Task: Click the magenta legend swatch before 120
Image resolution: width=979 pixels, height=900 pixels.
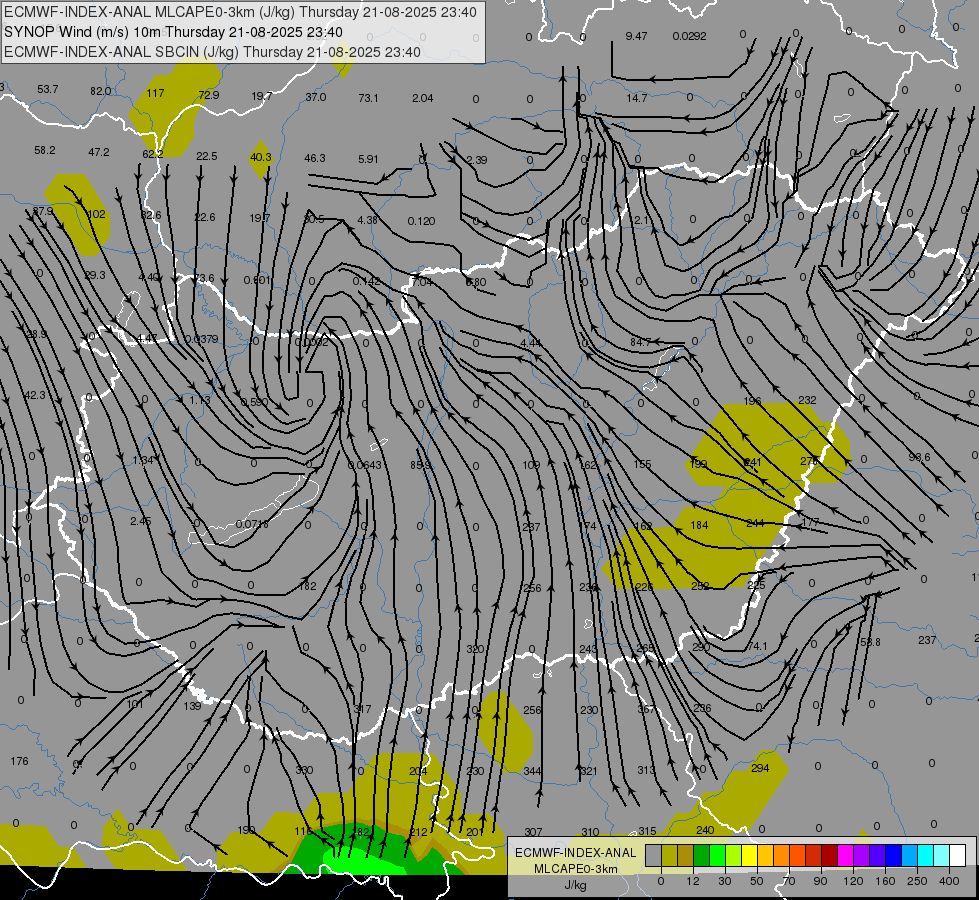Action: pyautogui.click(x=846, y=856)
